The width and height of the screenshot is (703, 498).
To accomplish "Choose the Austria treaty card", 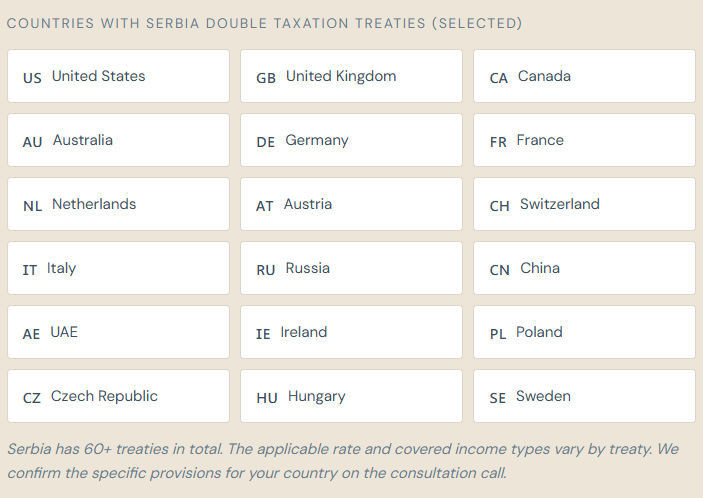I will click(351, 204).
